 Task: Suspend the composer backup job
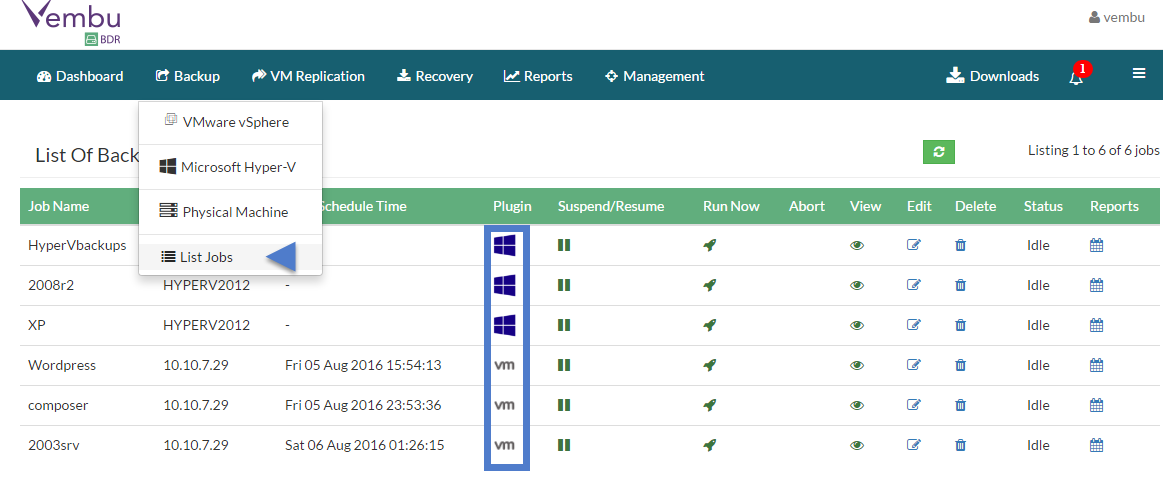(x=564, y=405)
